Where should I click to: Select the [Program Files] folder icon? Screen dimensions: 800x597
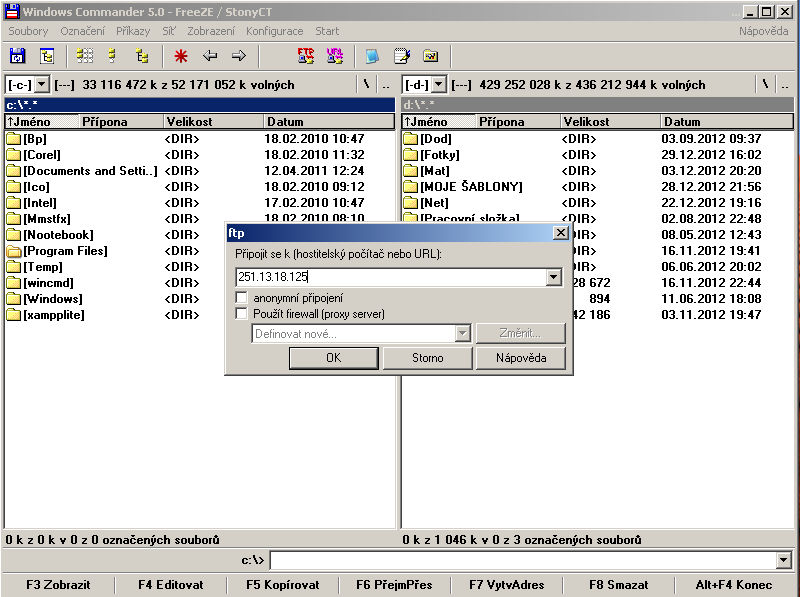(x=14, y=251)
